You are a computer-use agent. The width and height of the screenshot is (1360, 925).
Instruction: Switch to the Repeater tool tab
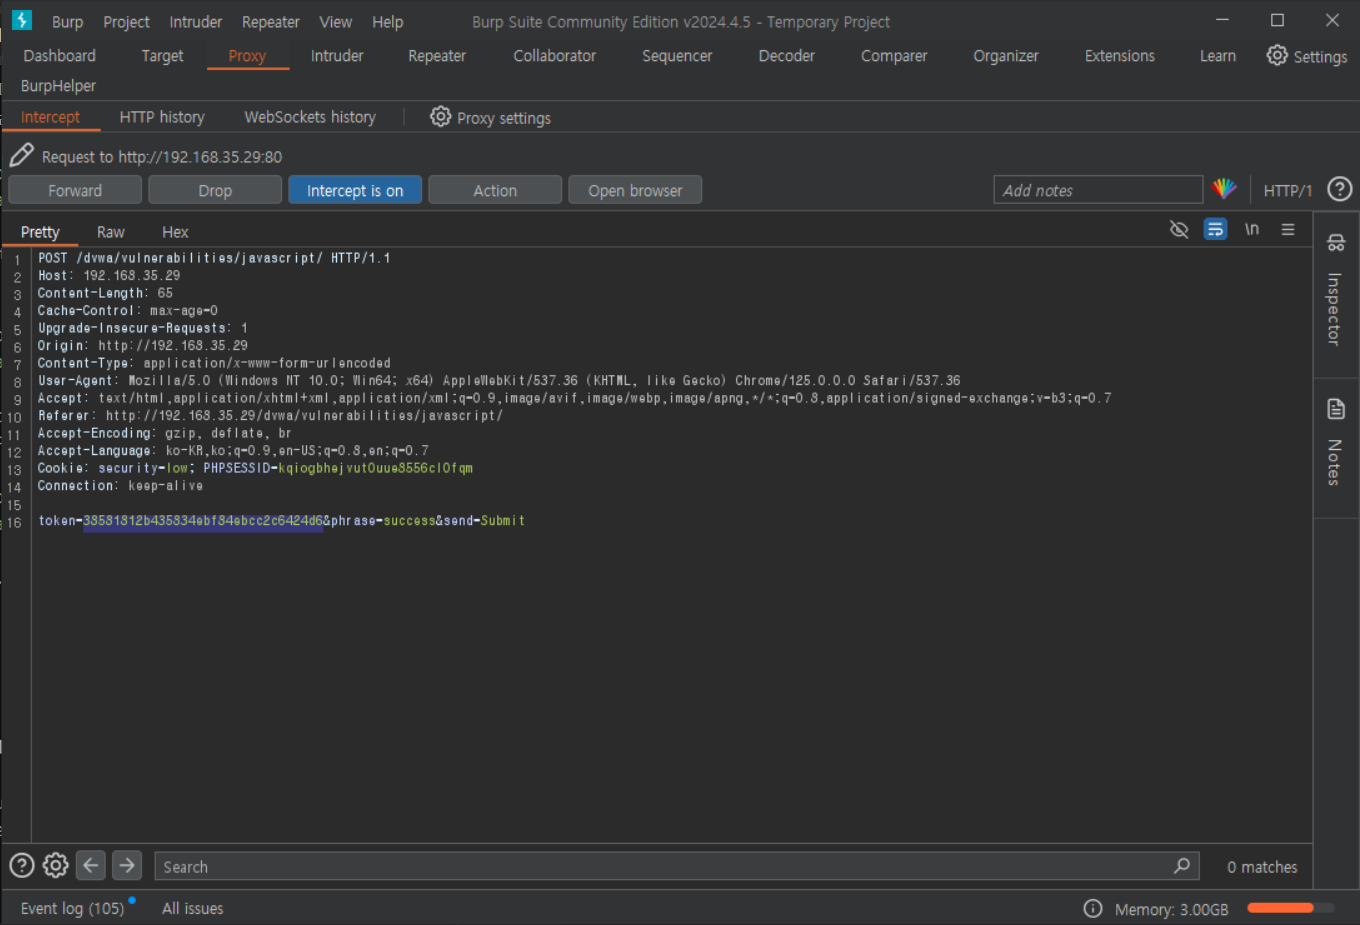437,56
